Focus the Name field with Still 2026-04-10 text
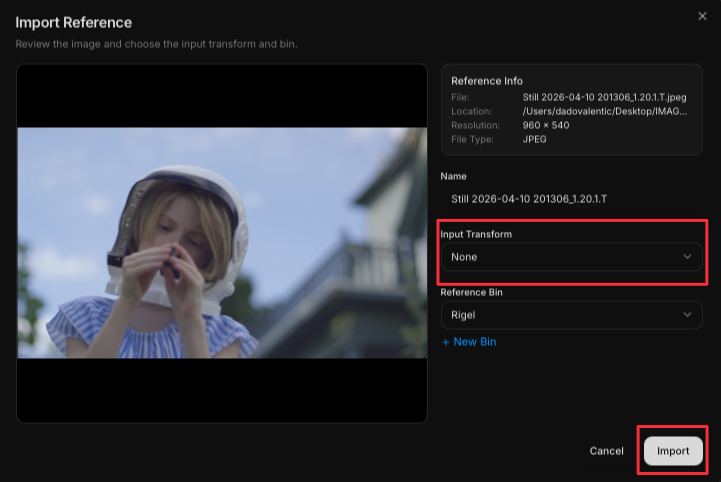Screen dimensions: 721x482 click(572, 199)
